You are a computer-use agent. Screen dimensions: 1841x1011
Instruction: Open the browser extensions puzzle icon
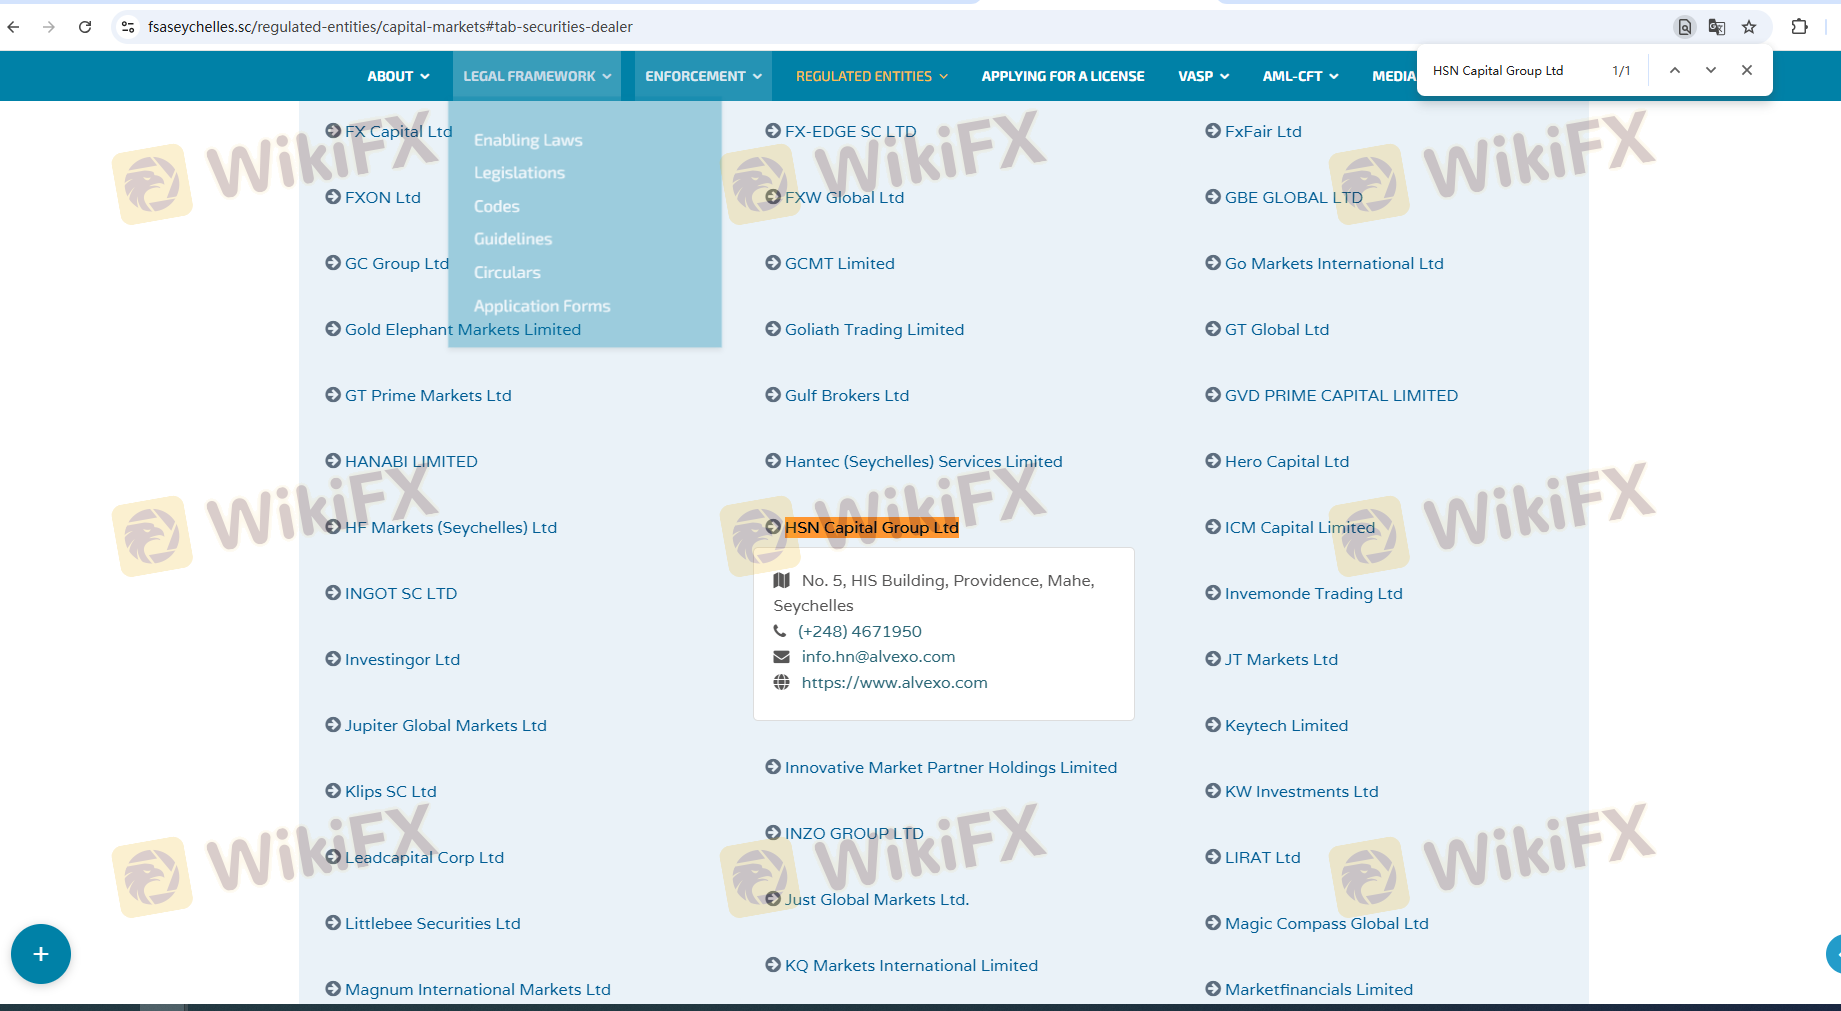point(1799,27)
